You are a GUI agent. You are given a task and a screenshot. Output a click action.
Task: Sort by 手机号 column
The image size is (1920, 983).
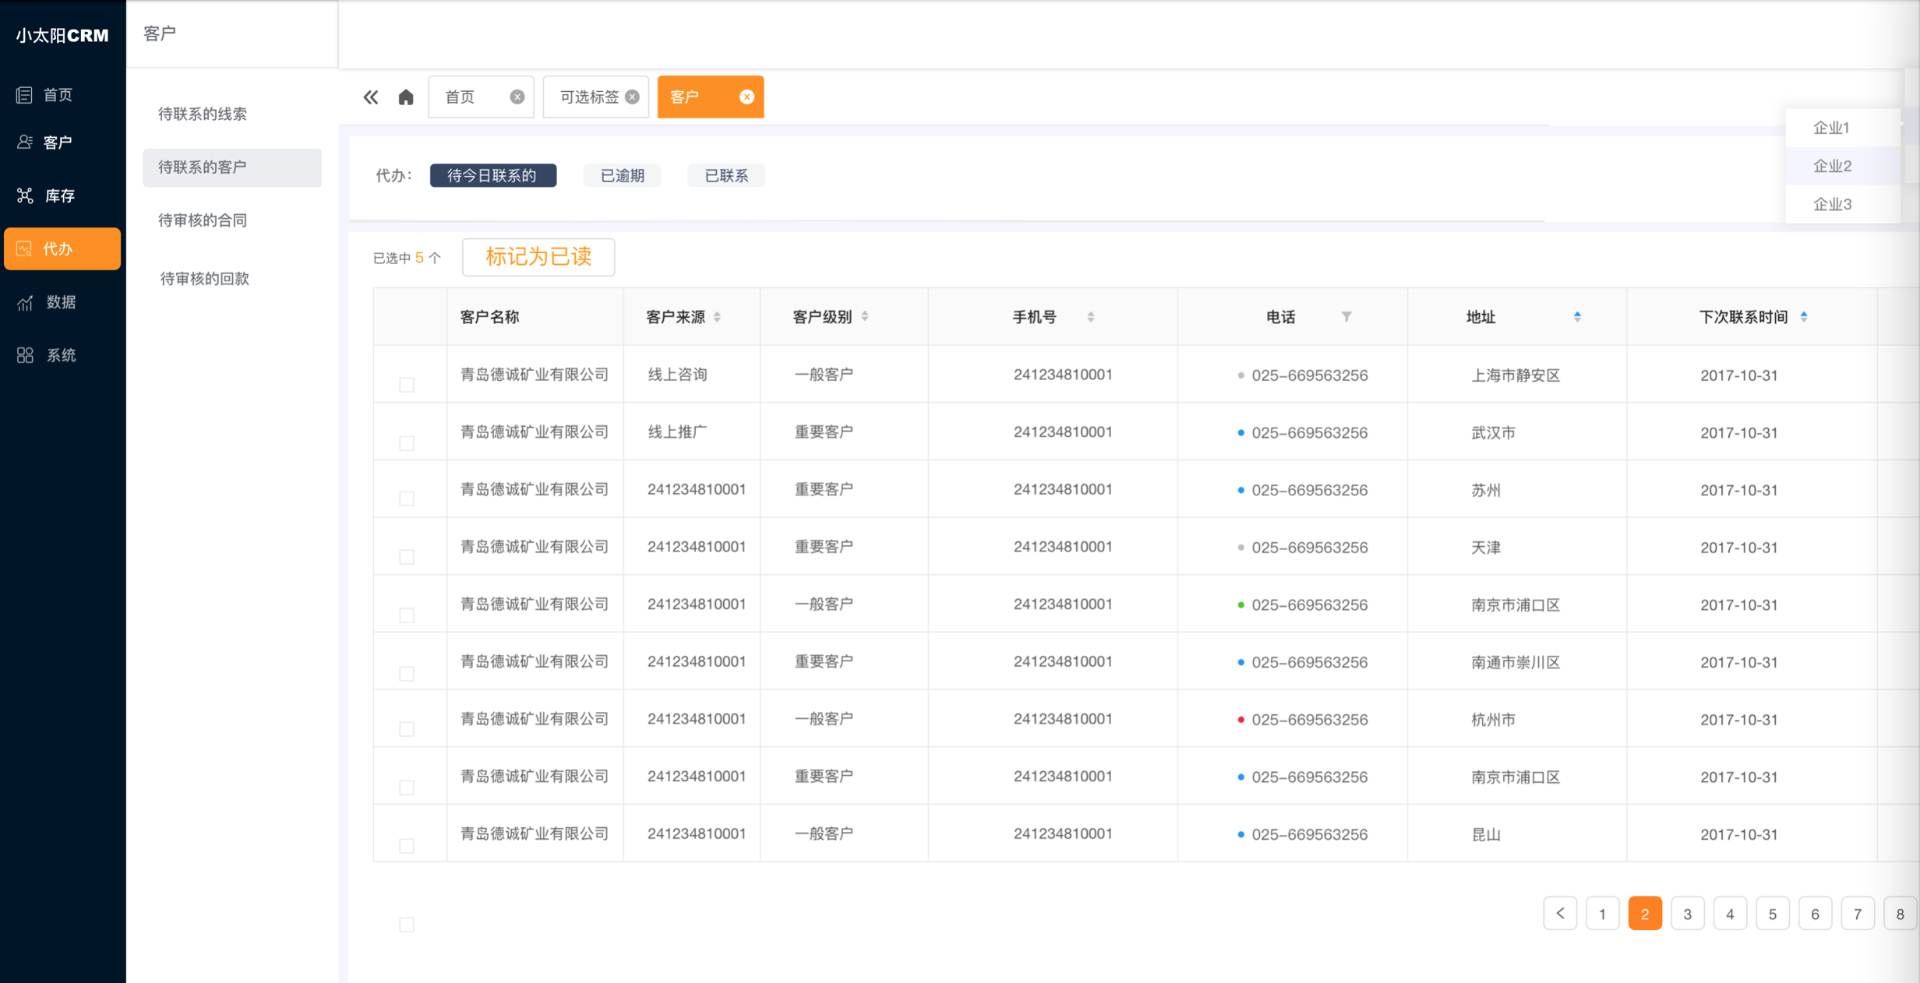(1090, 317)
